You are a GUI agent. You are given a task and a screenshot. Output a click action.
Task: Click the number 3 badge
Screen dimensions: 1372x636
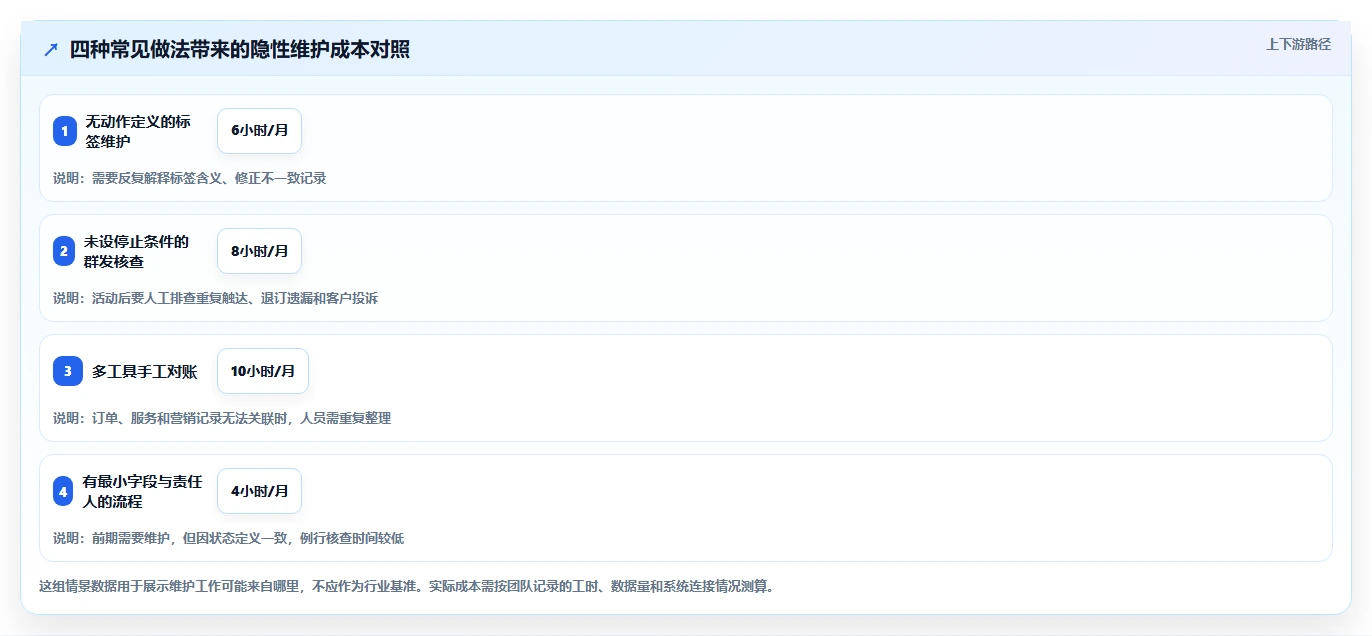68,371
